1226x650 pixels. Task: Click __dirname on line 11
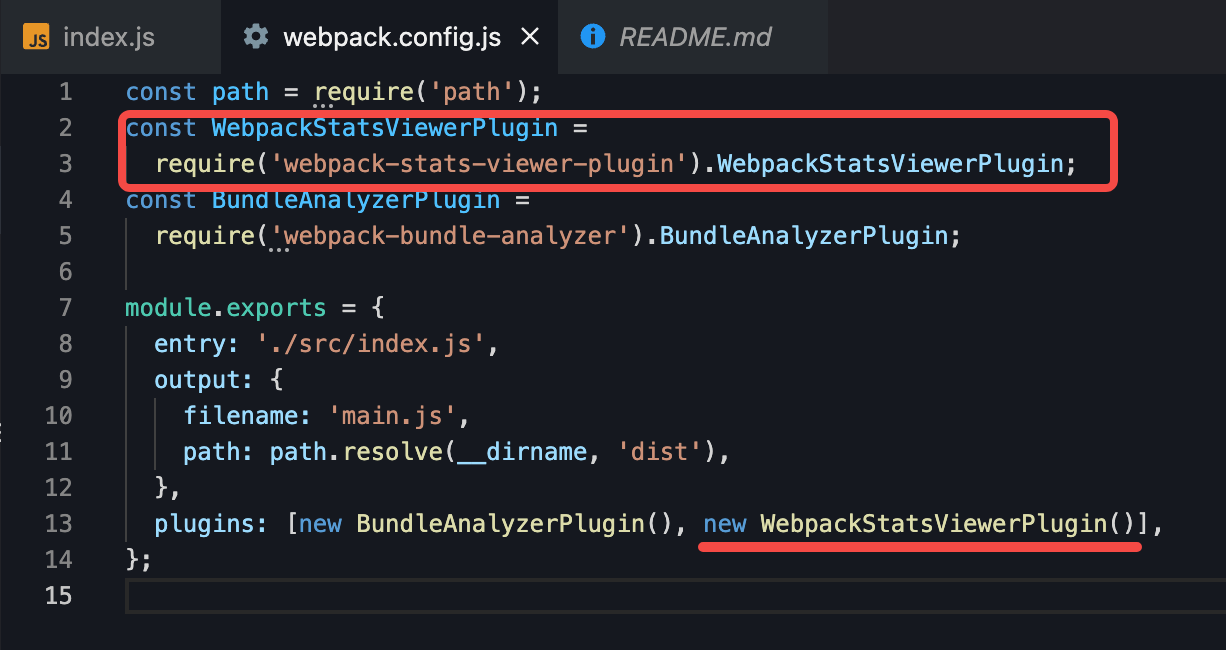pos(522,452)
